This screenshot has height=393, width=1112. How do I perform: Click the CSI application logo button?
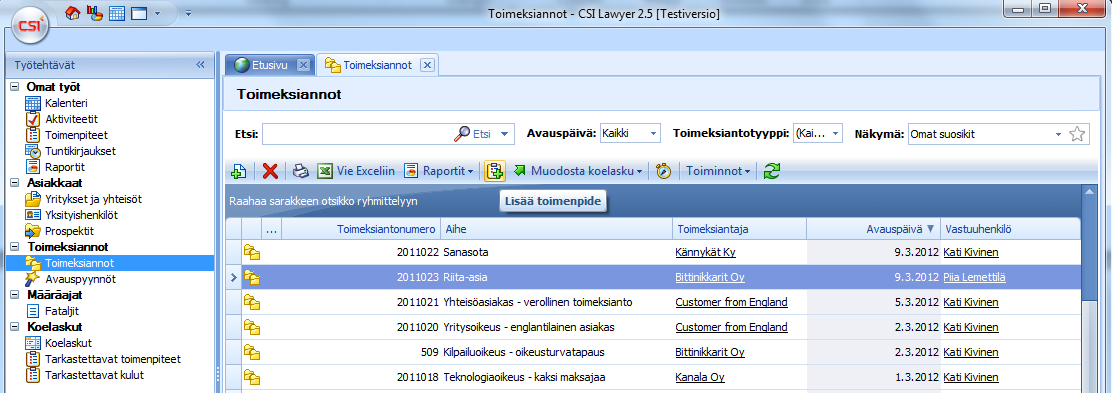pyautogui.click(x=30, y=27)
